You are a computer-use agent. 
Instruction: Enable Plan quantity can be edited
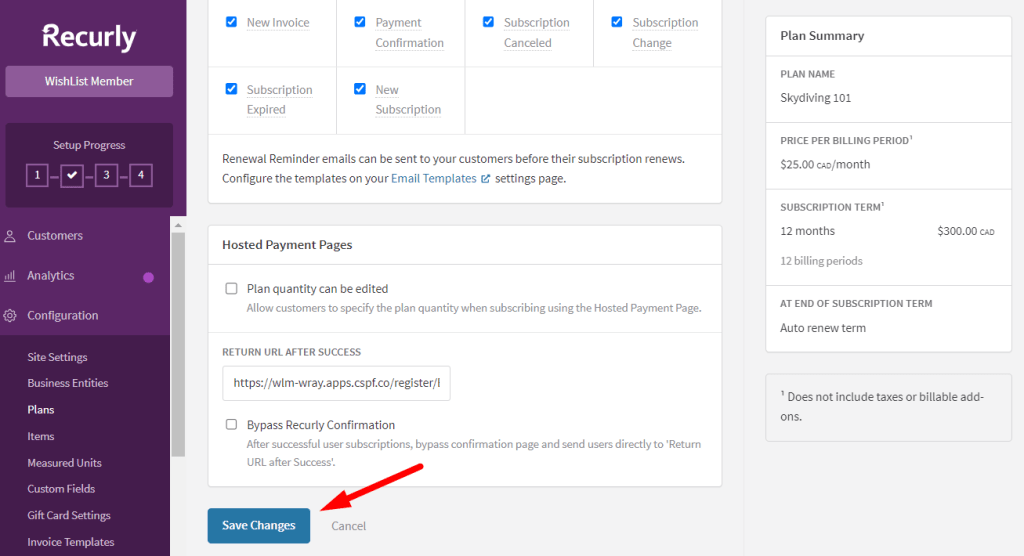[231, 288]
